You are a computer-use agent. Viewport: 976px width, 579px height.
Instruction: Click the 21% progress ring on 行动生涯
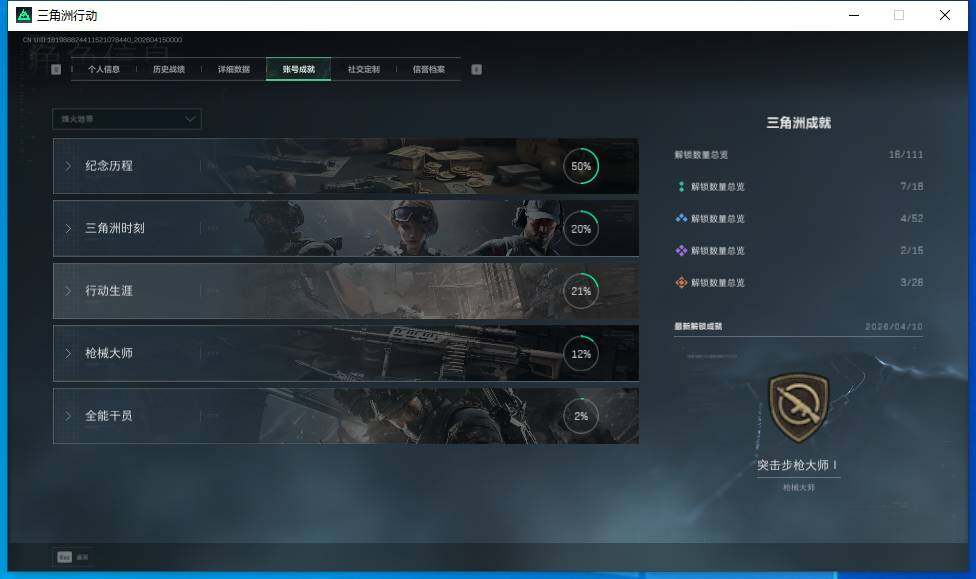pyautogui.click(x=581, y=291)
